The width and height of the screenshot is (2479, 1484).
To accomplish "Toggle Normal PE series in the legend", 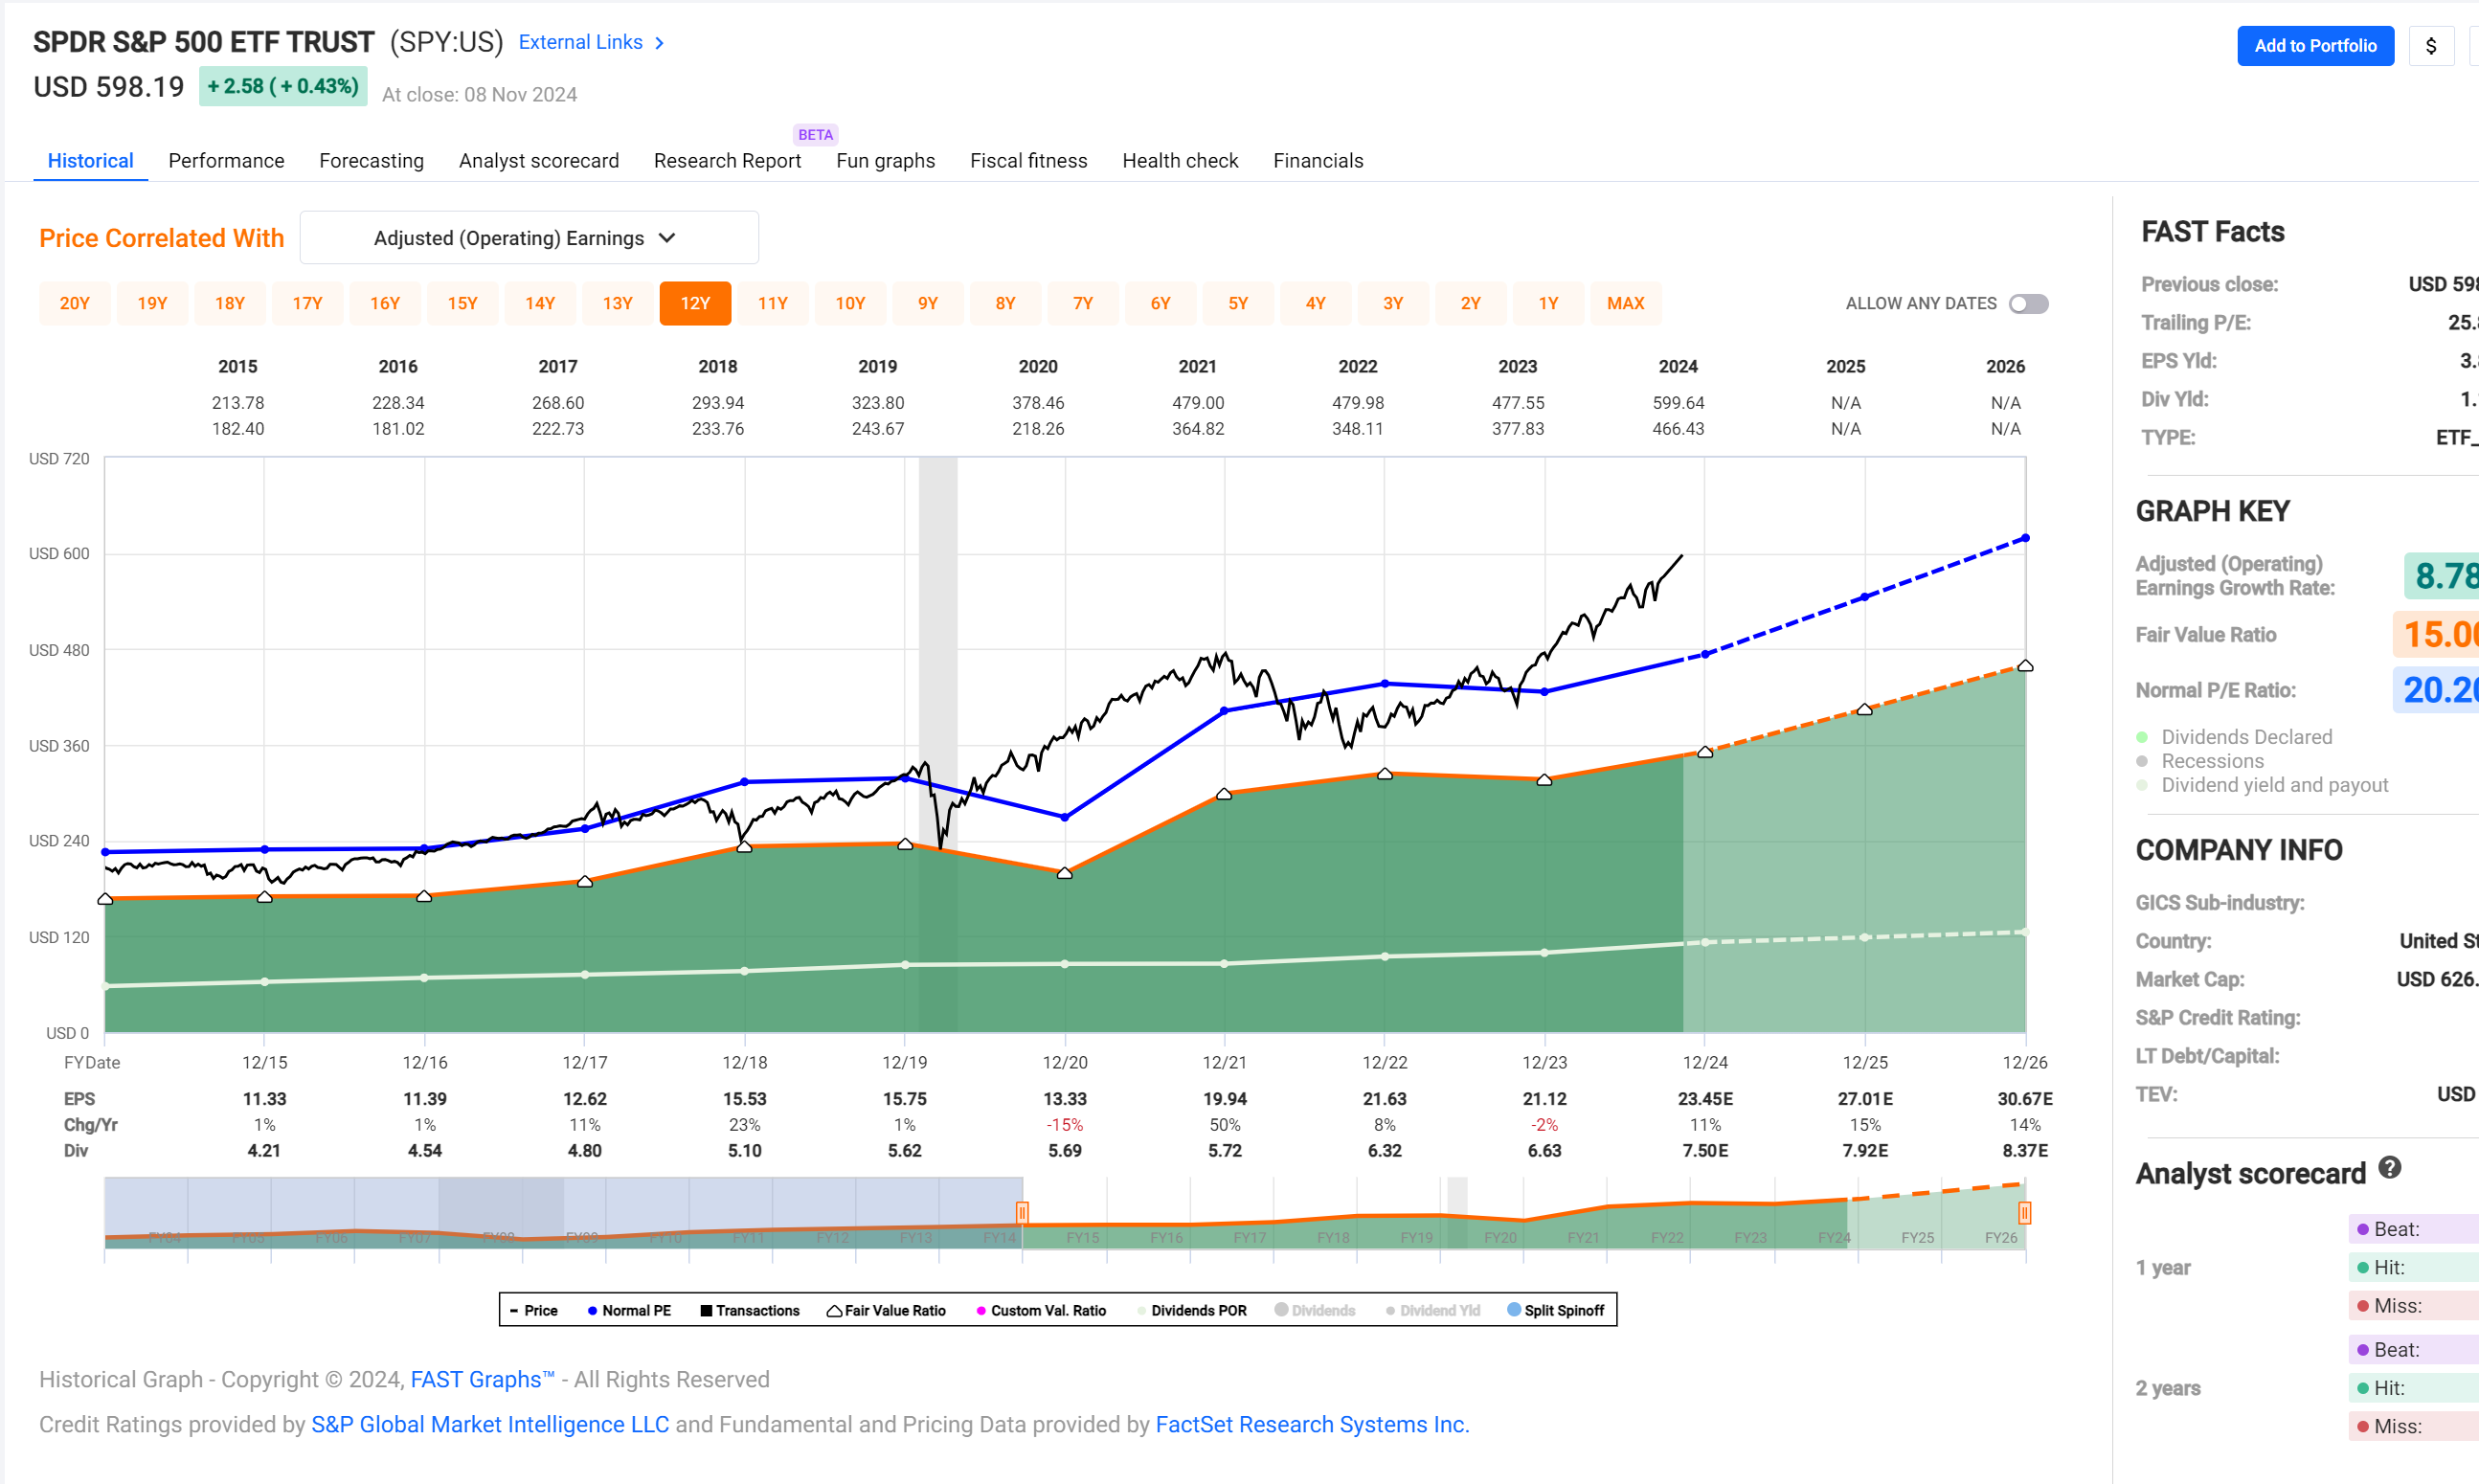I will pyautogui.click(x=629, y=1310).
